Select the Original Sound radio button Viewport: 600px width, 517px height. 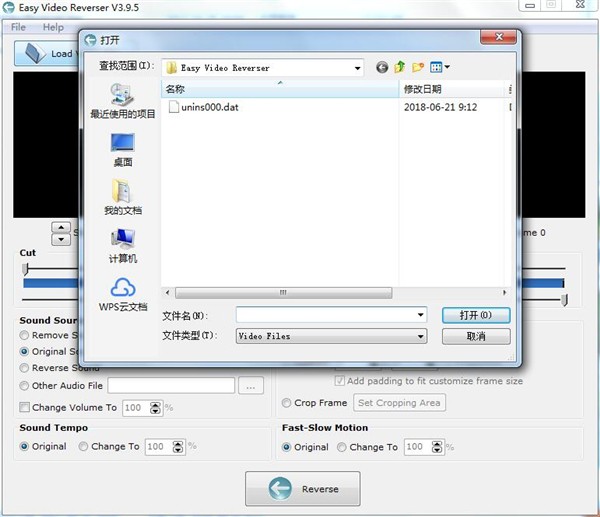24,351
